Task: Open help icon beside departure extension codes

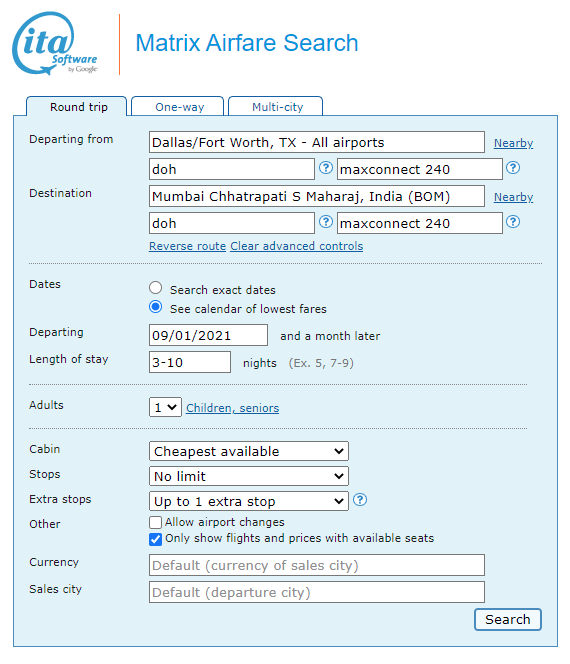Action: pos(513,168)
